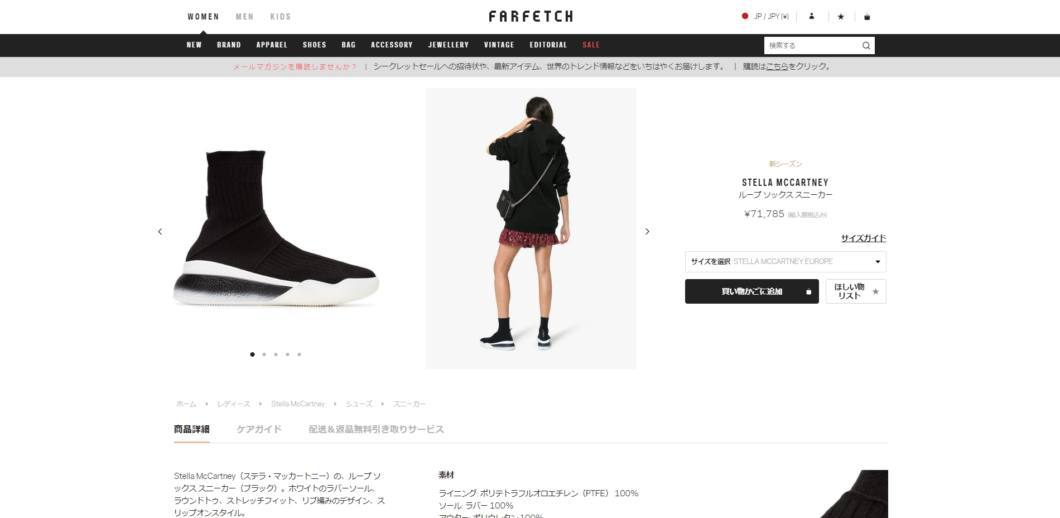Click the 買い物かごに追加 add-to-cart button
Viewport: 1060px width, 518px height.
coord(752,291)
